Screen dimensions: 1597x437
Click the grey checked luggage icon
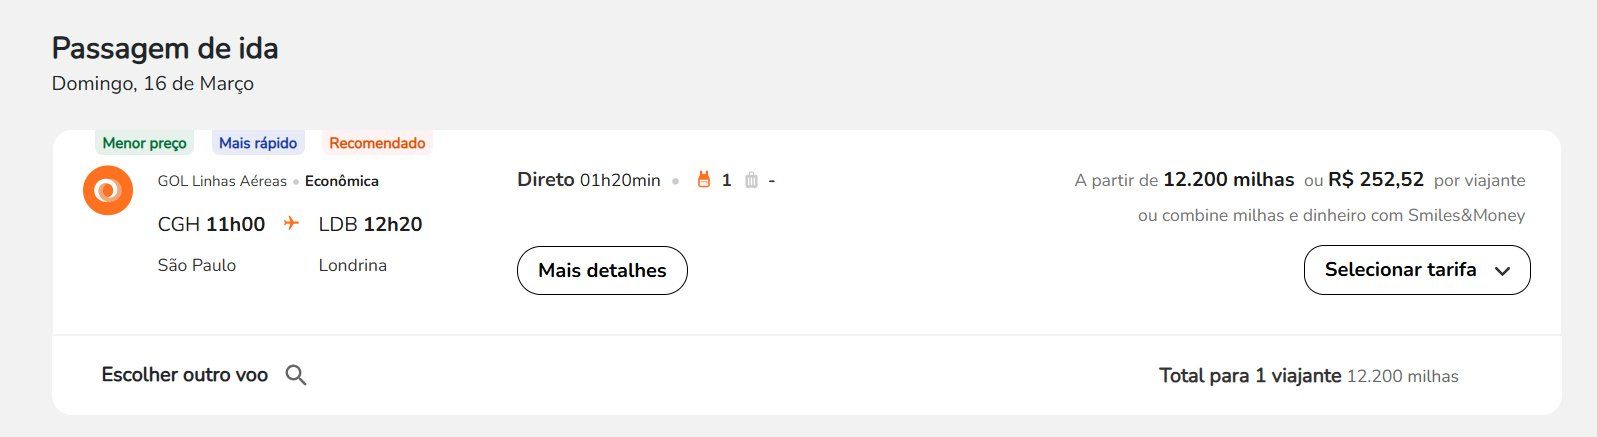pos(751,180)
